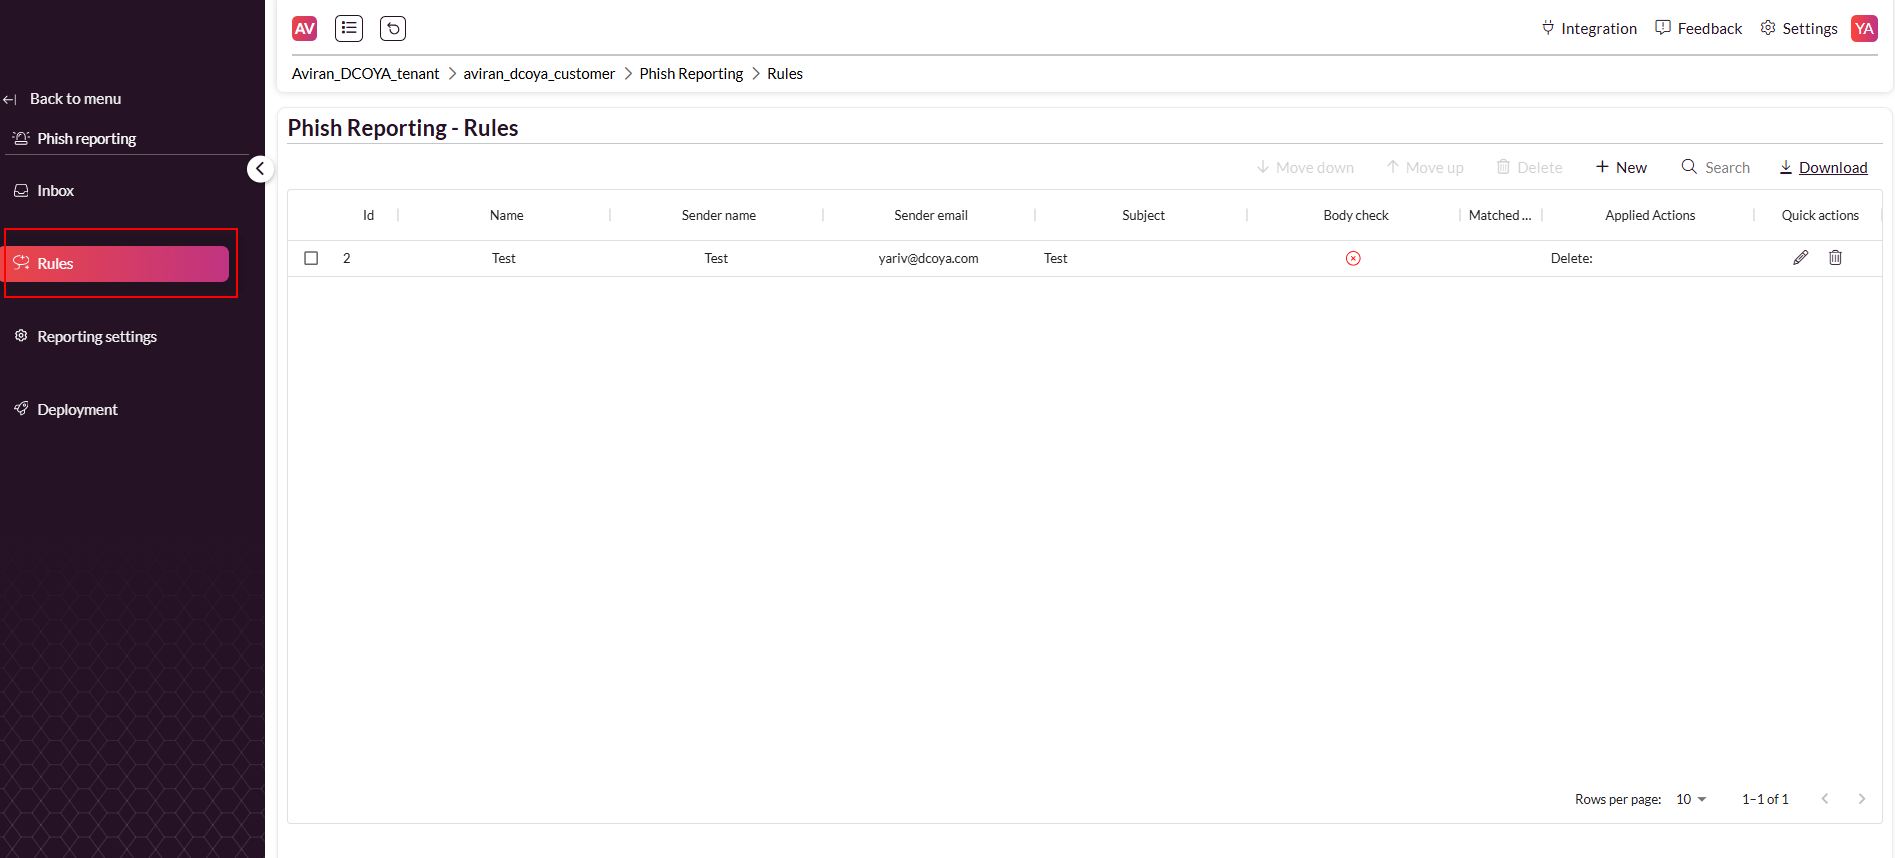
Task: Click Back to menu
Action: 75,99
